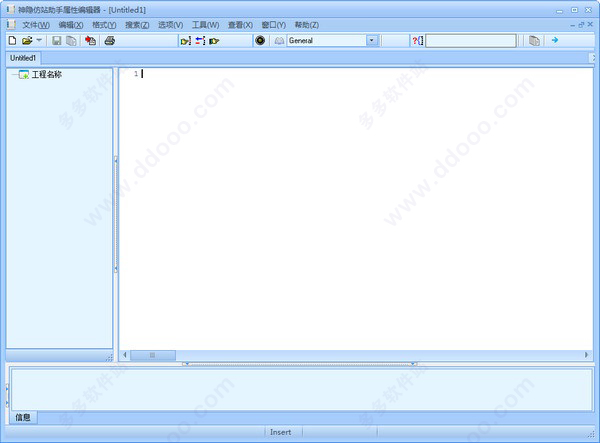Viewport: 600px width, 443px height.
Task: Click the Save floppy disk icon
Action: pos(57,41)
